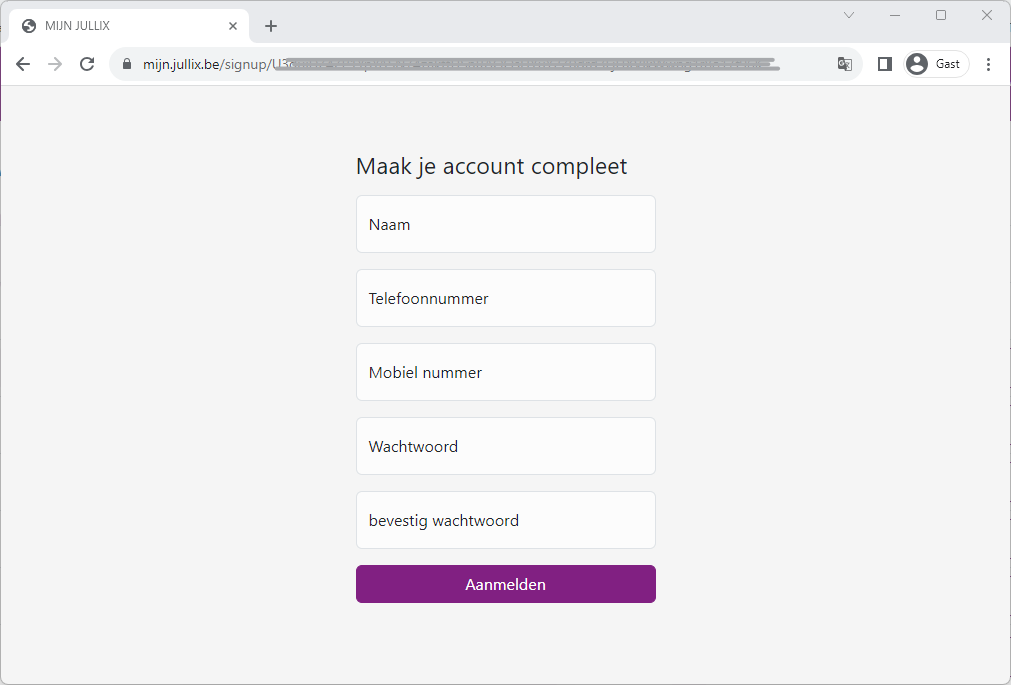The image size is (1011, 685).
Task: Expand the tab search chevron
Action: click(849, 15)
